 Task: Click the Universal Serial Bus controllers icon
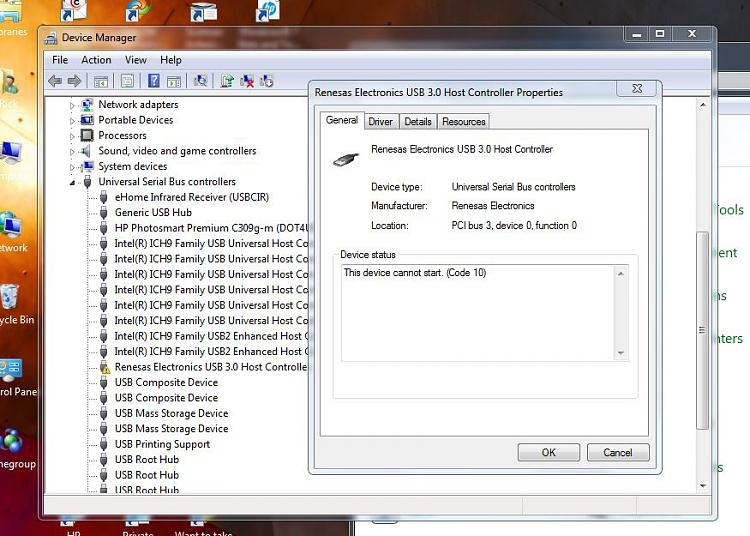click(87, 182)
